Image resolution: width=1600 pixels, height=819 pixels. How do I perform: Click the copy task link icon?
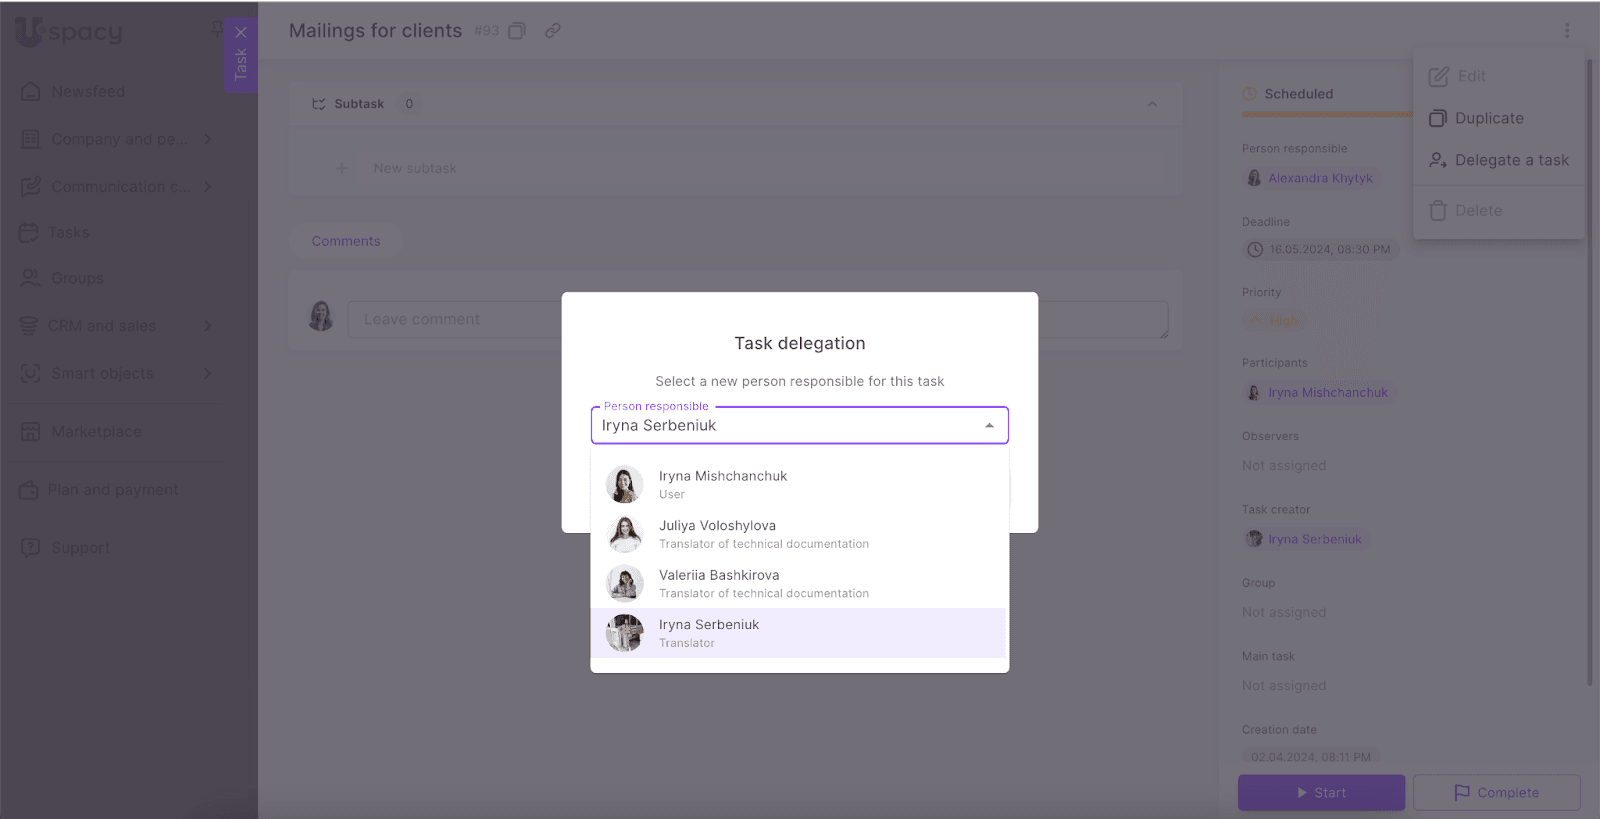(x=552, y=31)
